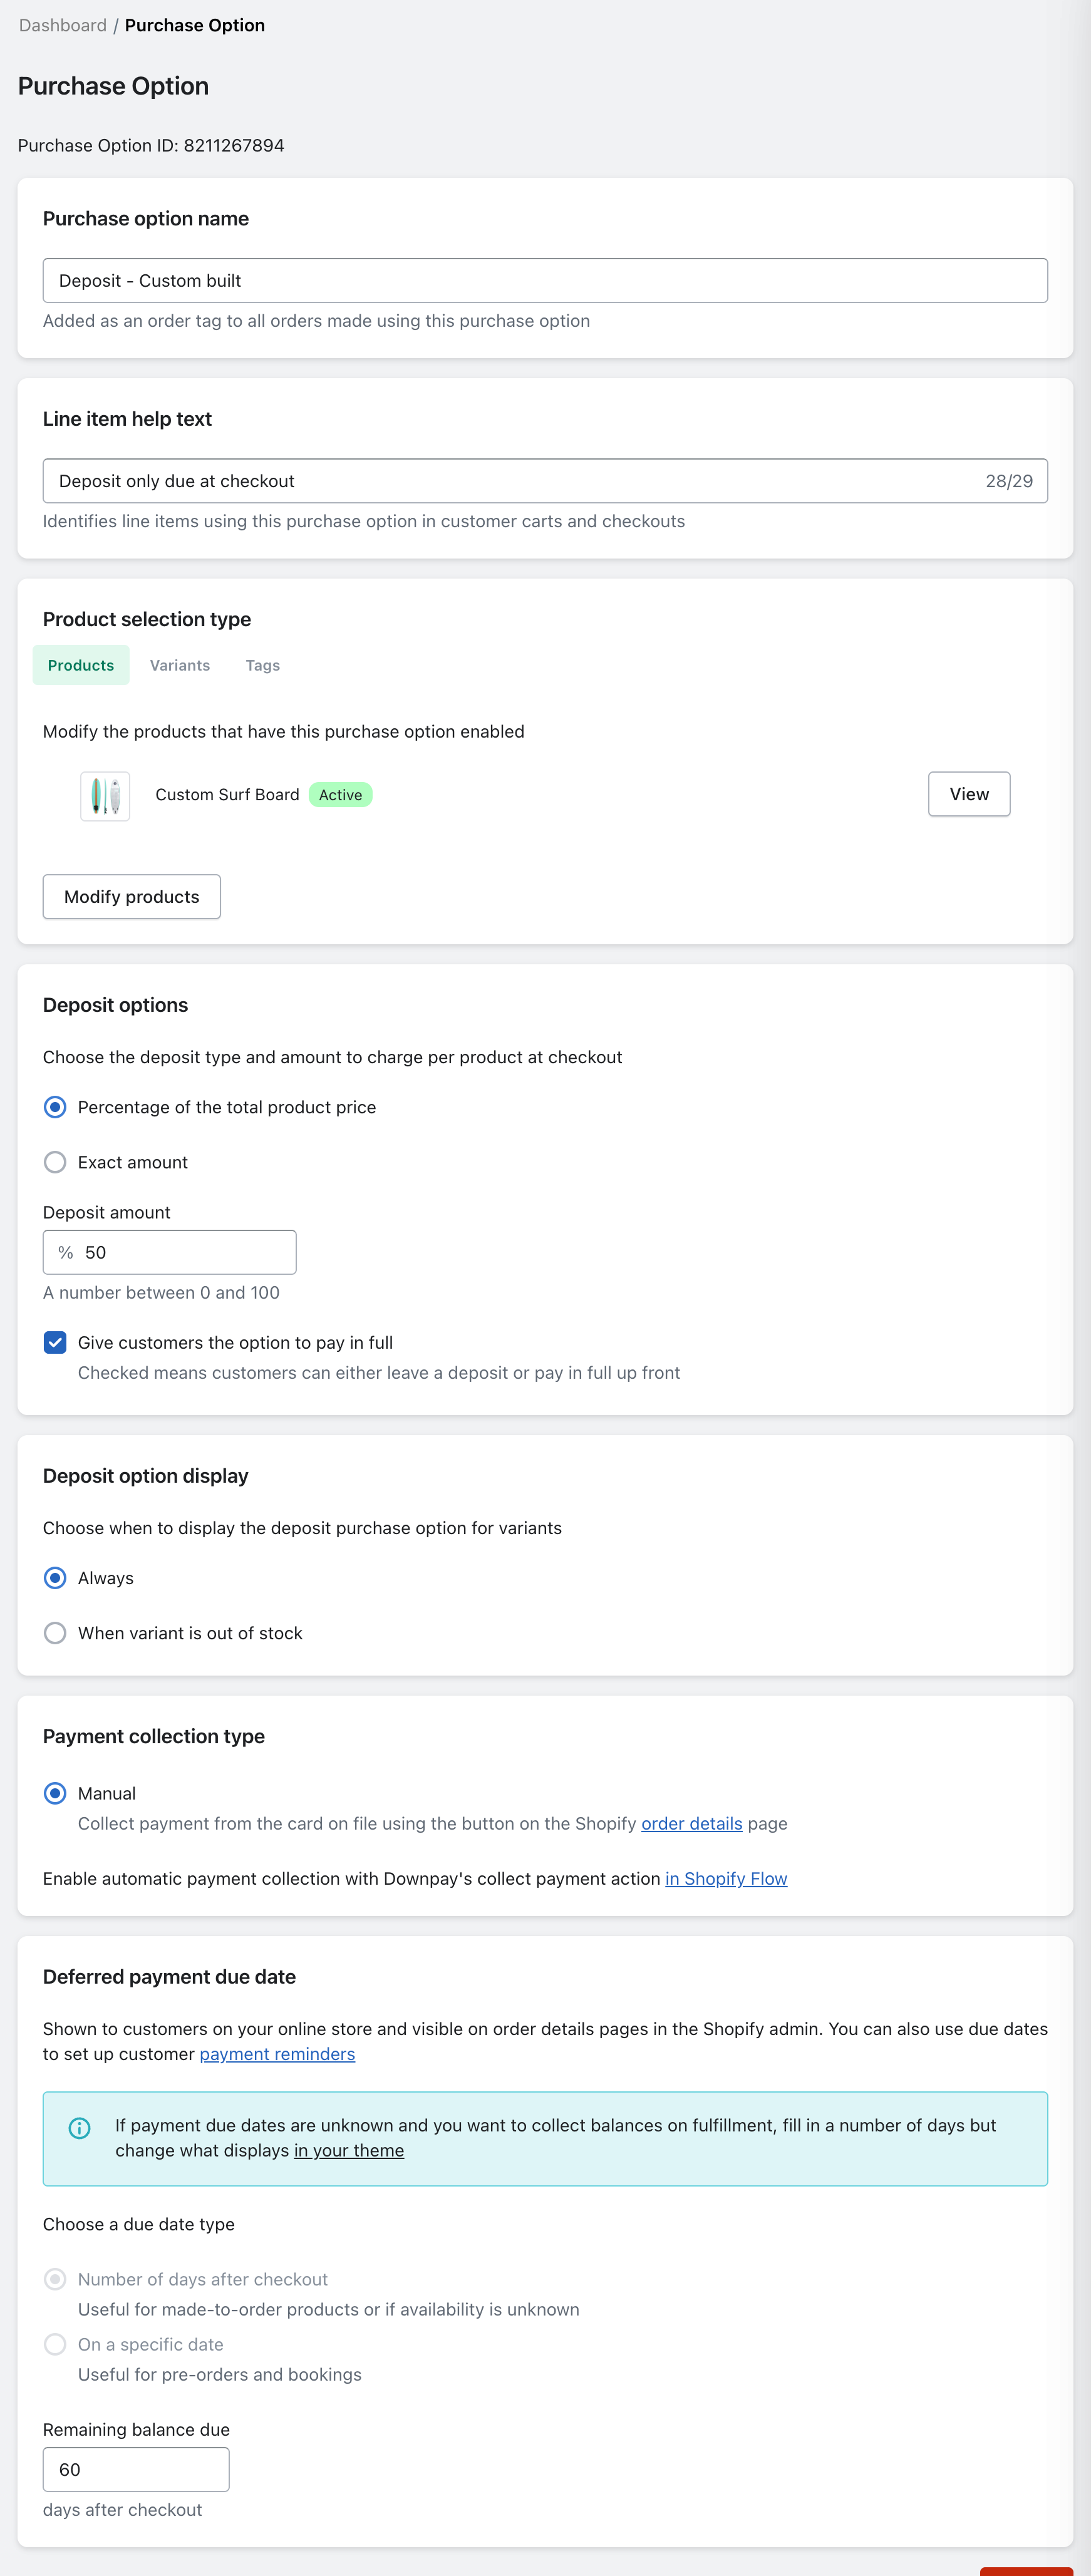The height and width of the screenshot is (2576, 1091).
Task: Open the payment reminders link
Action: (277, 2054)
